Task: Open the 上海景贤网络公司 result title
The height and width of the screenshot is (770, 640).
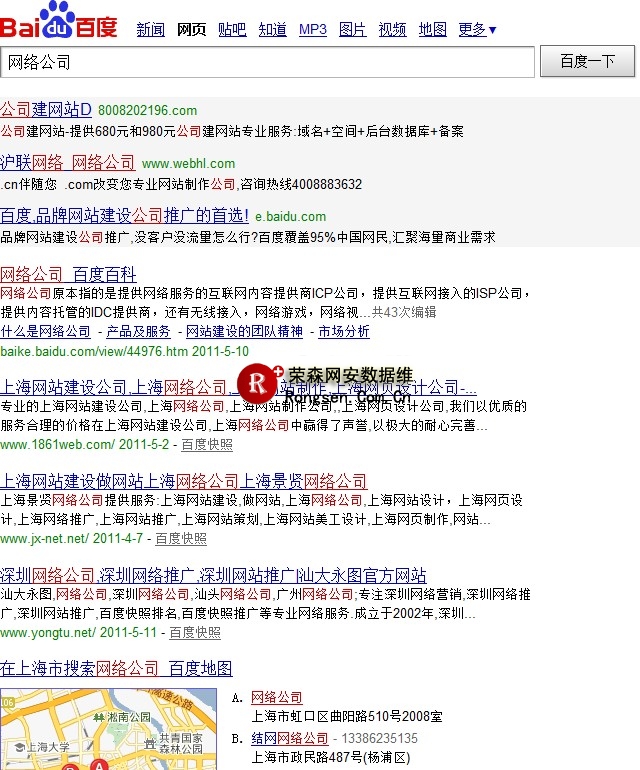Action: pos(183,481)
